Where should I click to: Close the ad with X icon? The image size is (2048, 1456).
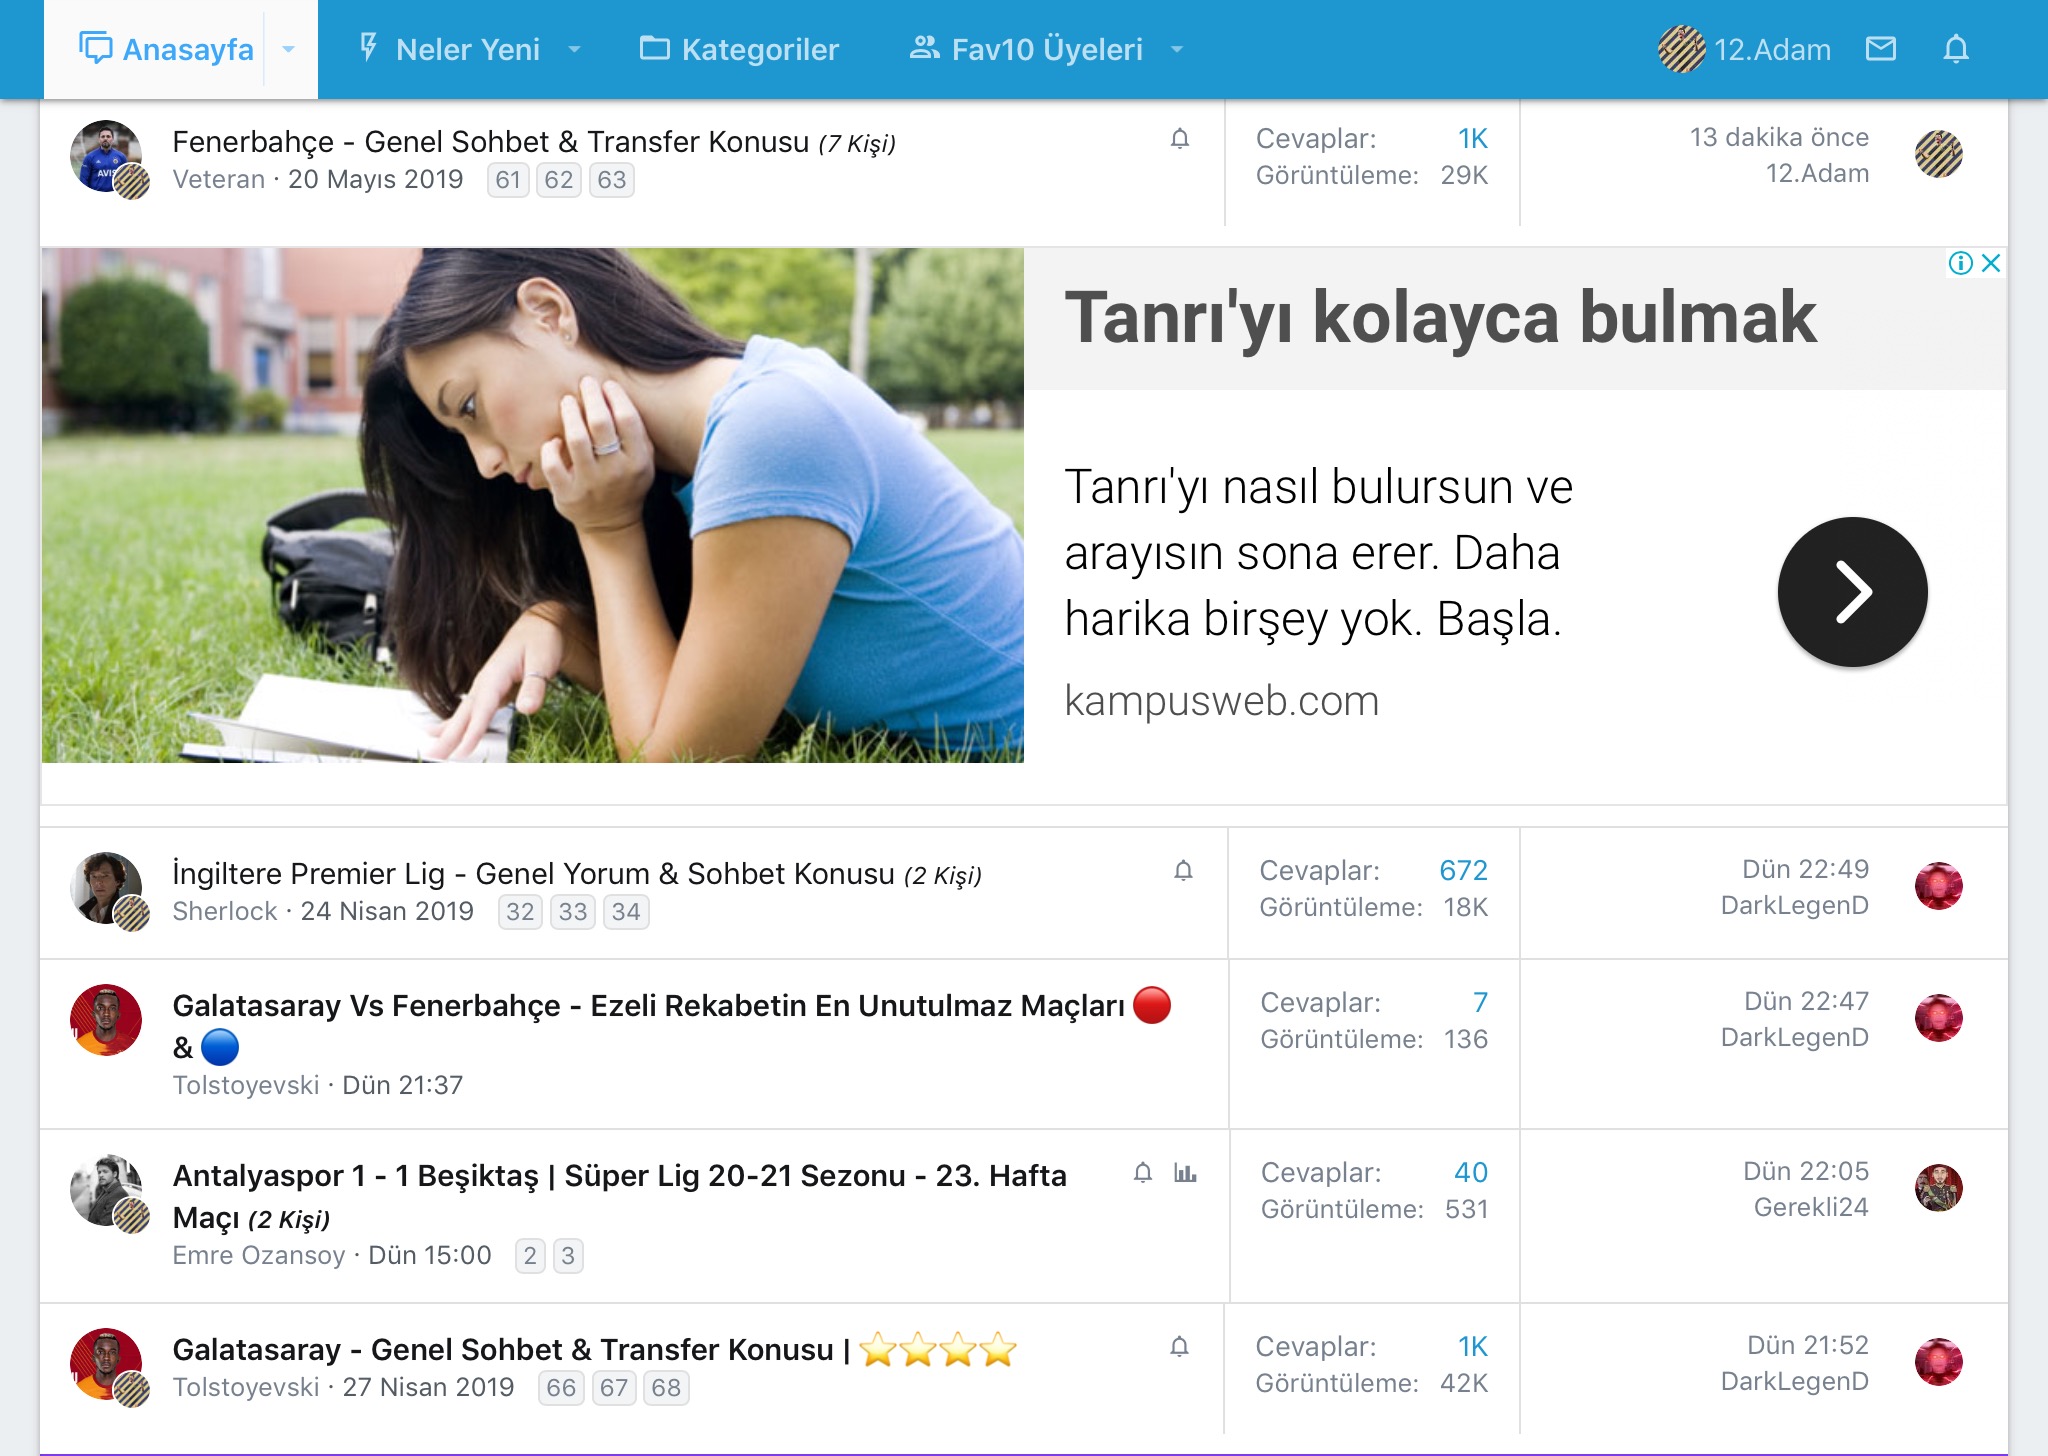(x=1990, y=263)
